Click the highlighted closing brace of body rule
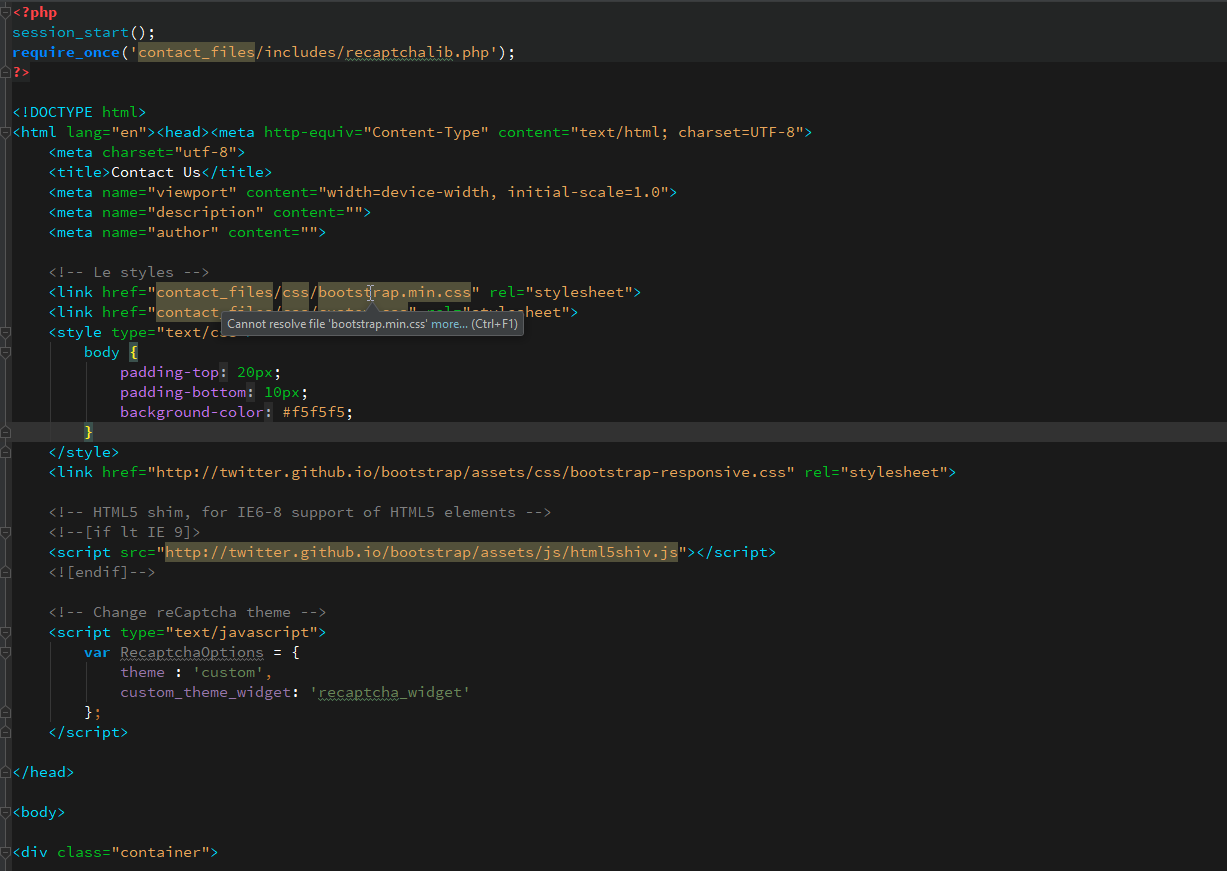 coord(88,432)
